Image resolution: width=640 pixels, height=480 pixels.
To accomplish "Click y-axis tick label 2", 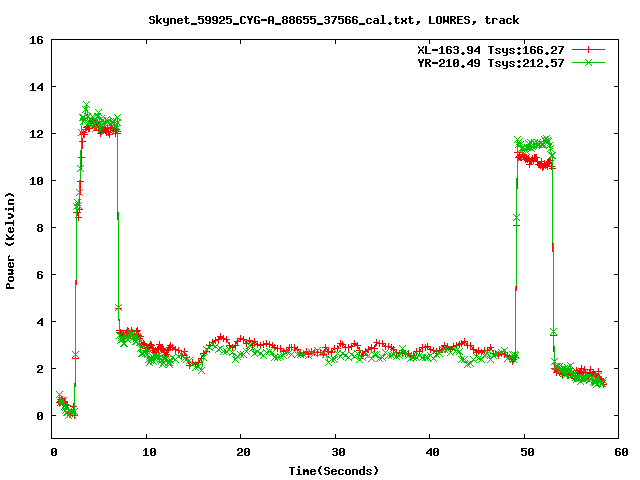I will pos(40,369).
